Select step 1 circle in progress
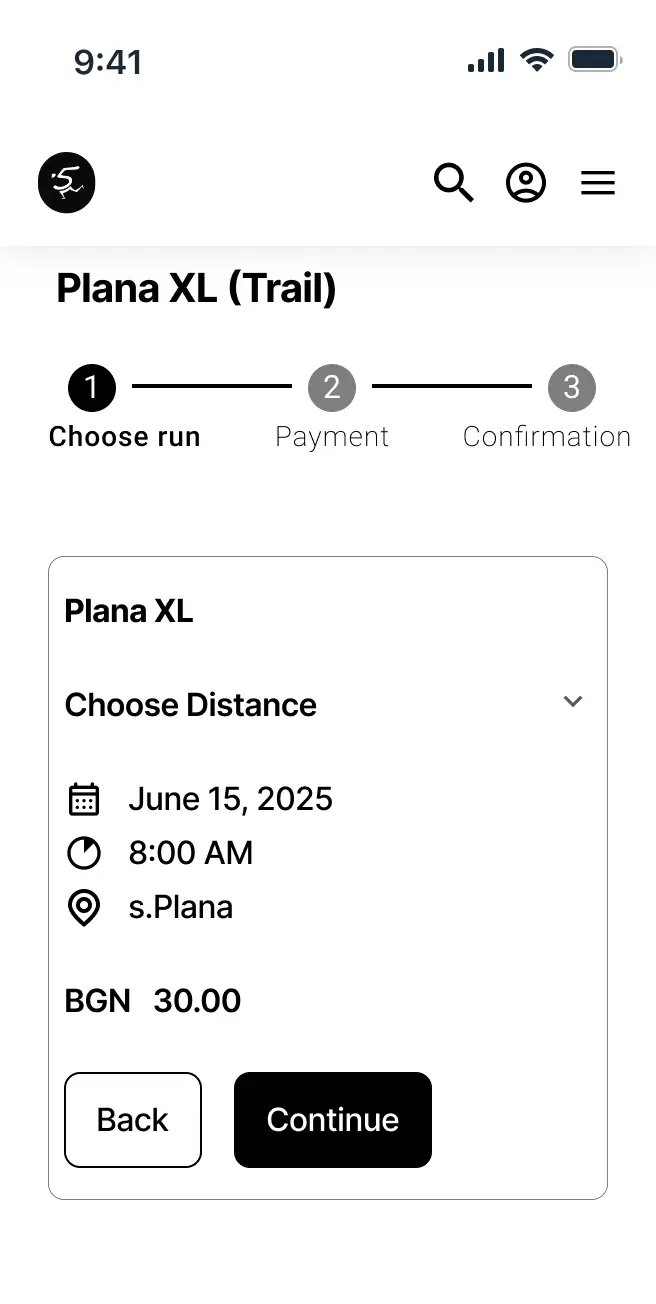The height and width of the screenshot is (1304, 656). [92, 387]
